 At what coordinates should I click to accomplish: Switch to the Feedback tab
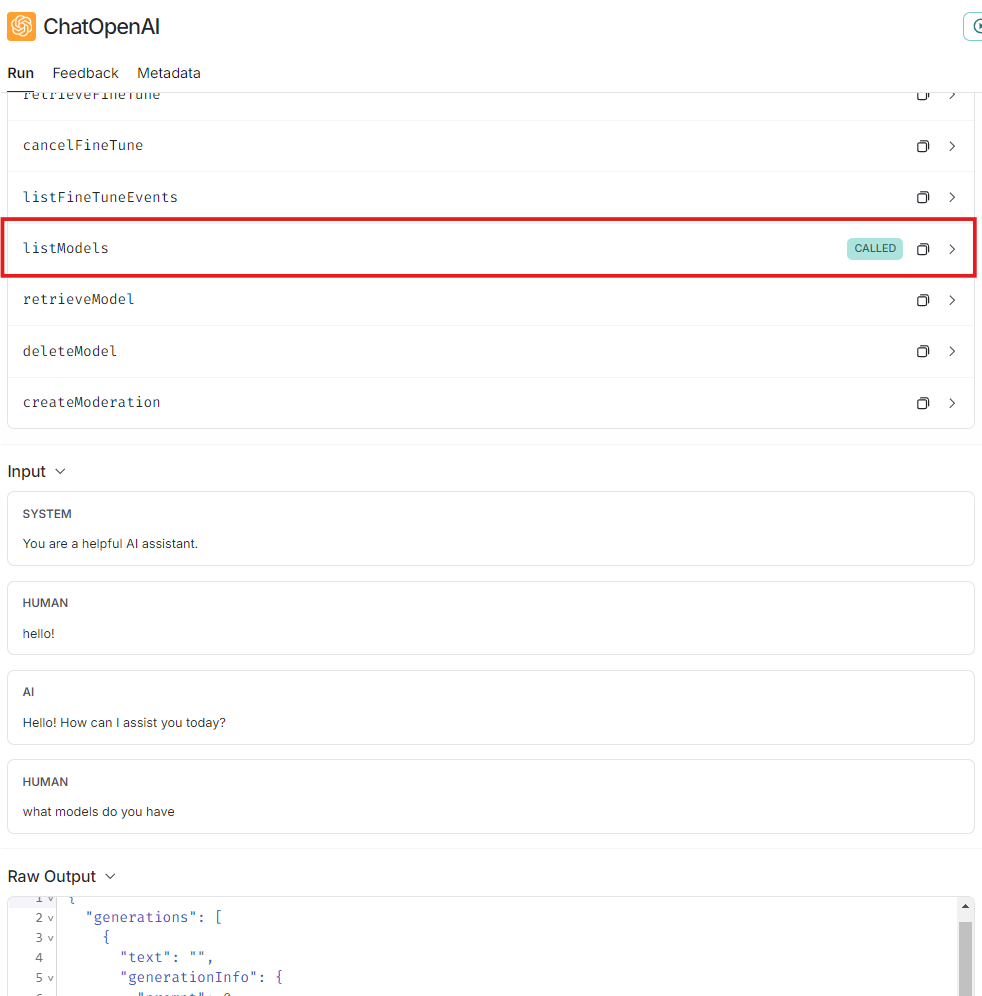85,73
